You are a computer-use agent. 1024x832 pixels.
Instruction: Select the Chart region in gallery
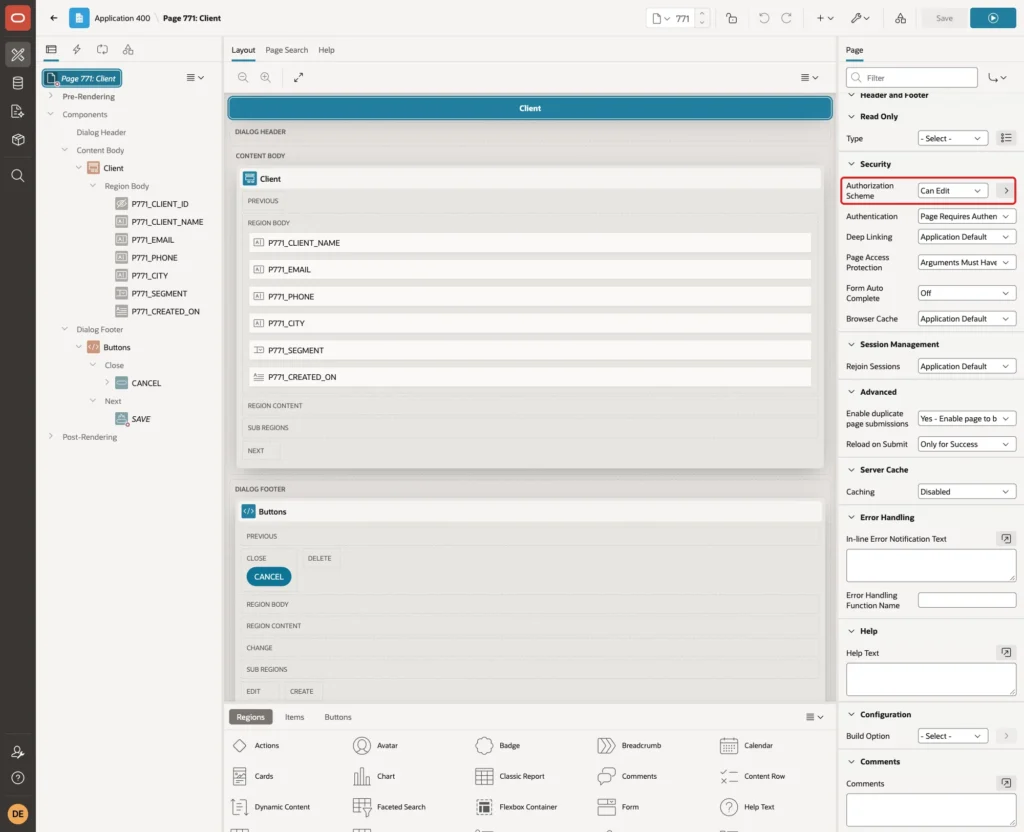[375, 776]
